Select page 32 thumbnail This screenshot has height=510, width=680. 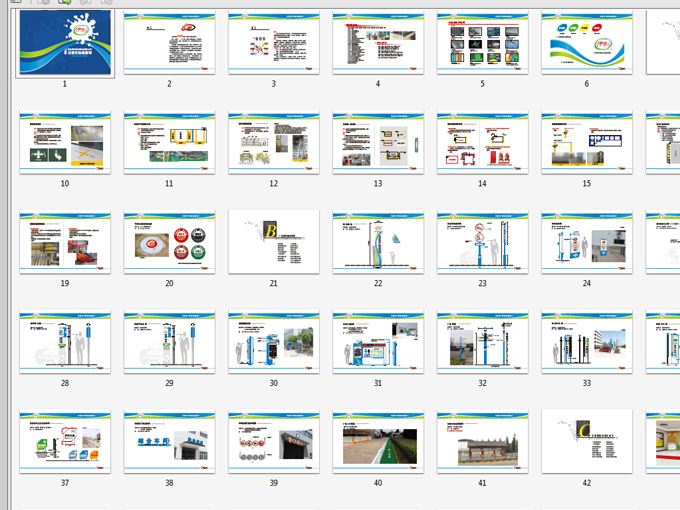(483, 342)
